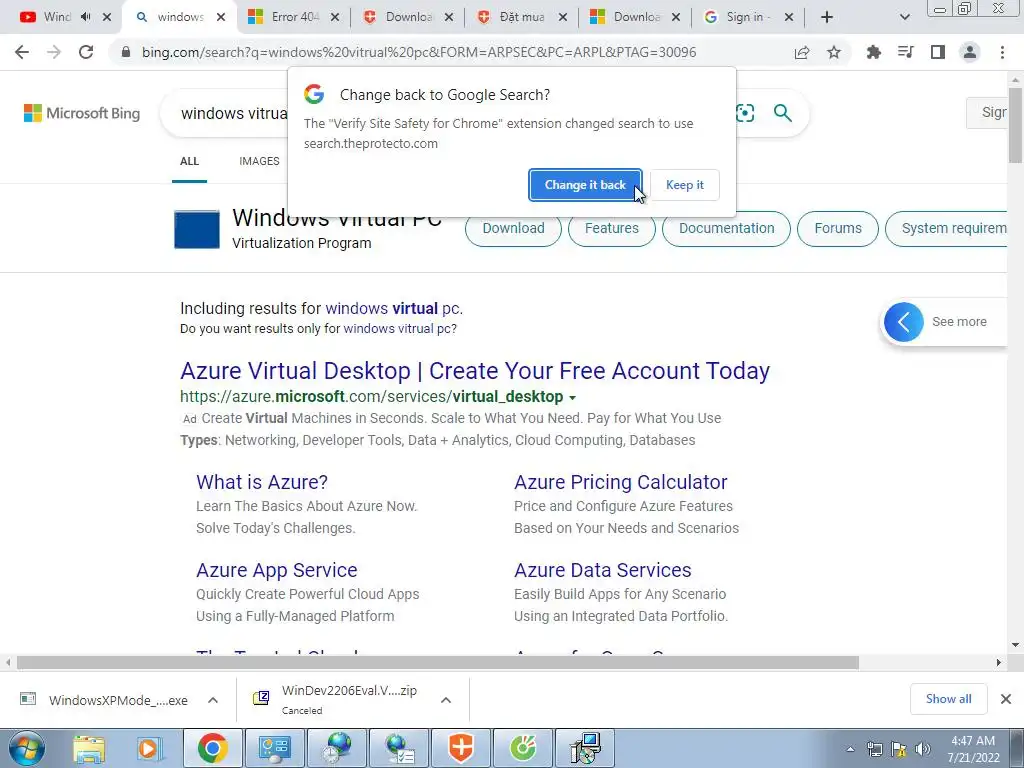1024x768 pixels.
Task: Expand options for WinDev2206Eval zip download
Action: [446, 700]
